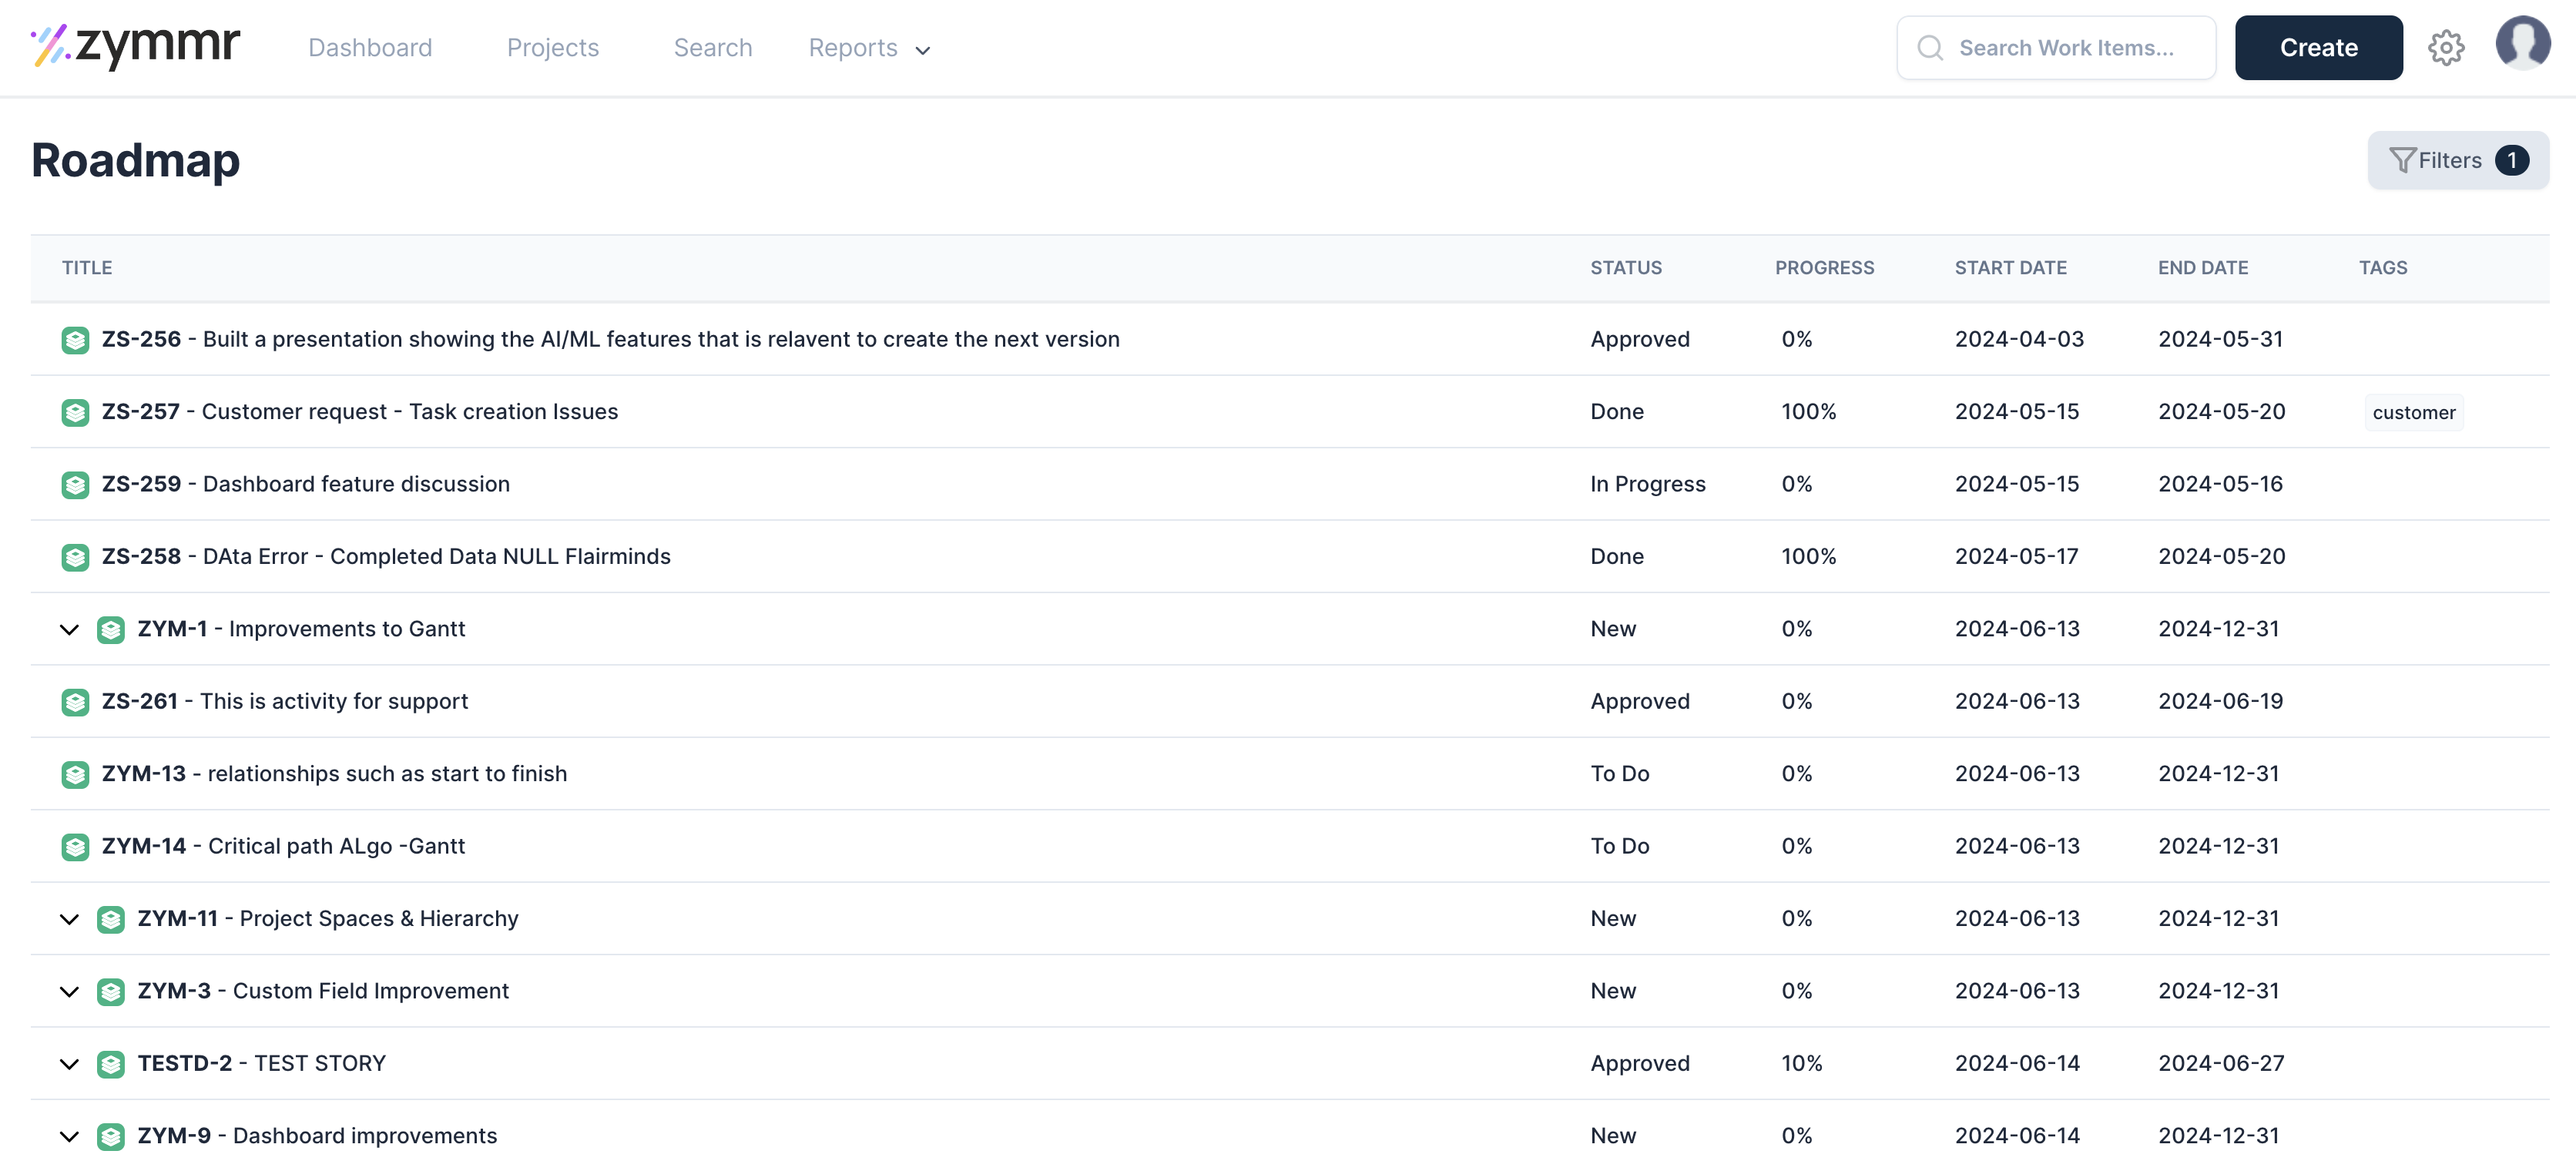Click the To Do status of ZYM-14
This screenshot has height=1171, width=2576.
pos(1620,846)
